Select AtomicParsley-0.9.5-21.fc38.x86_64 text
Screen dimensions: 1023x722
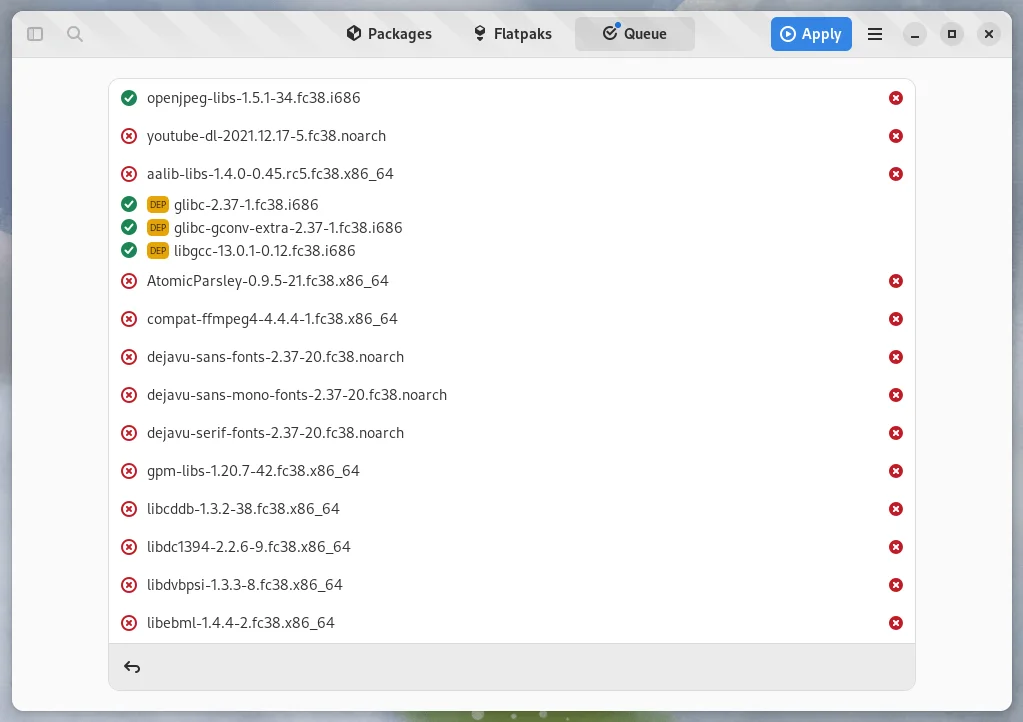click(x=267, y=281)
